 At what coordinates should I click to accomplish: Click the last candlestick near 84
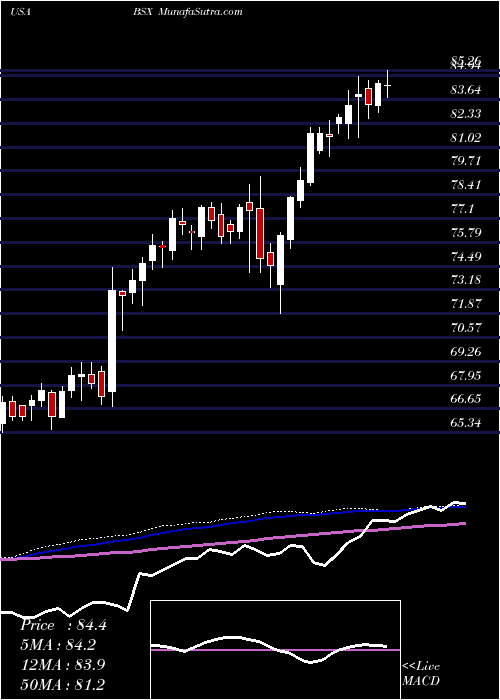[388, 84]
